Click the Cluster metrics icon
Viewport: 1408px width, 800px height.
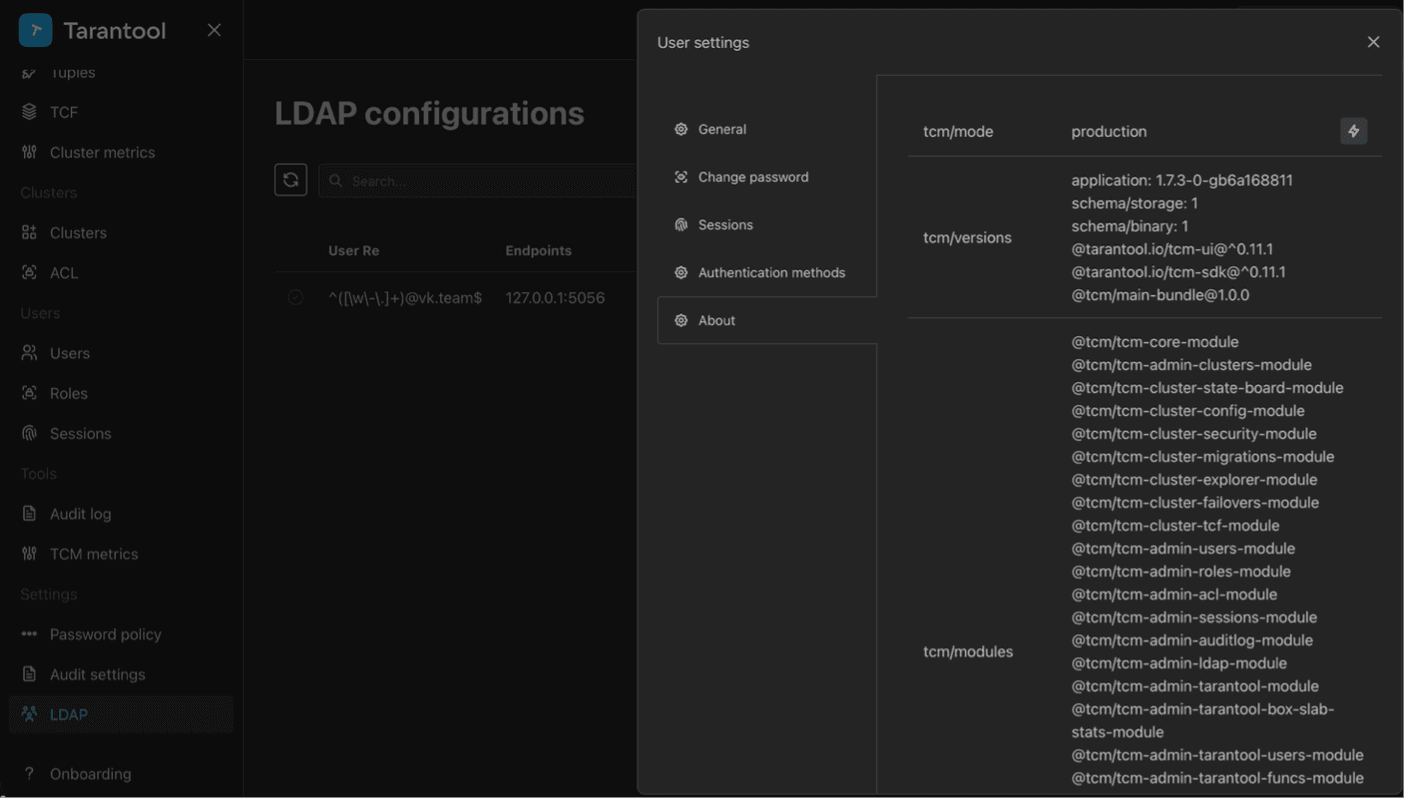click(29, 152)
